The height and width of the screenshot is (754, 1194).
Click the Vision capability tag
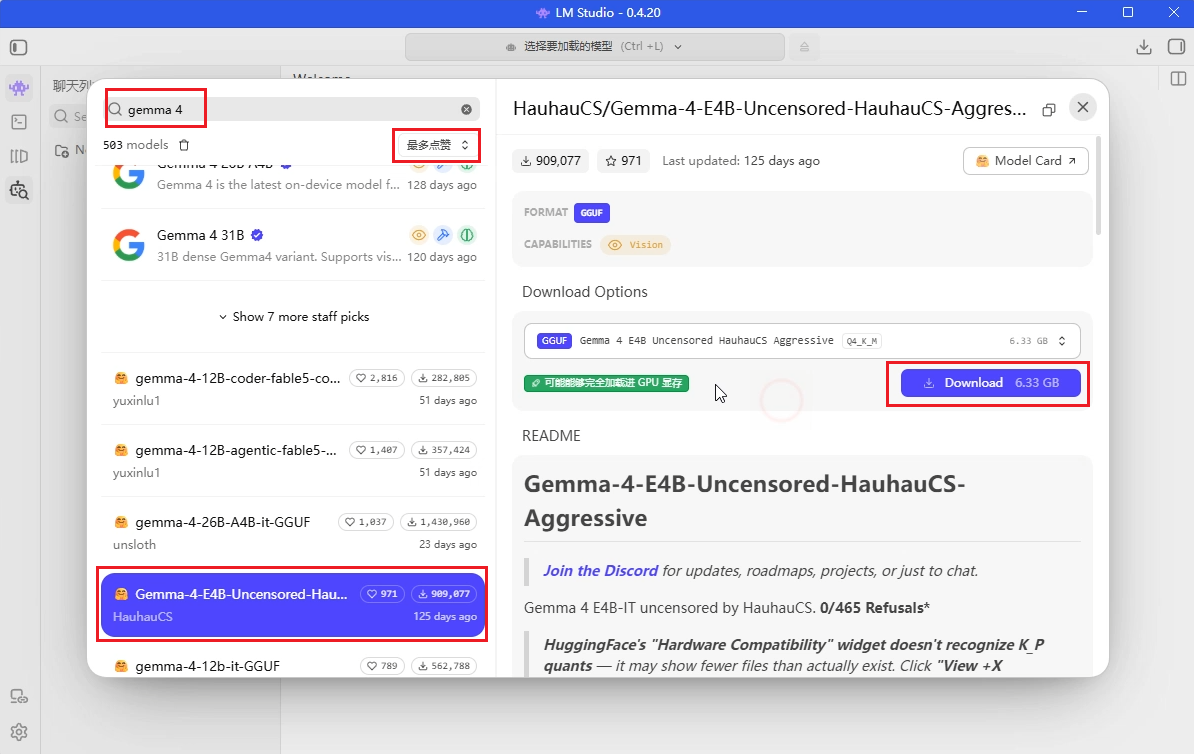pos(635,244)
